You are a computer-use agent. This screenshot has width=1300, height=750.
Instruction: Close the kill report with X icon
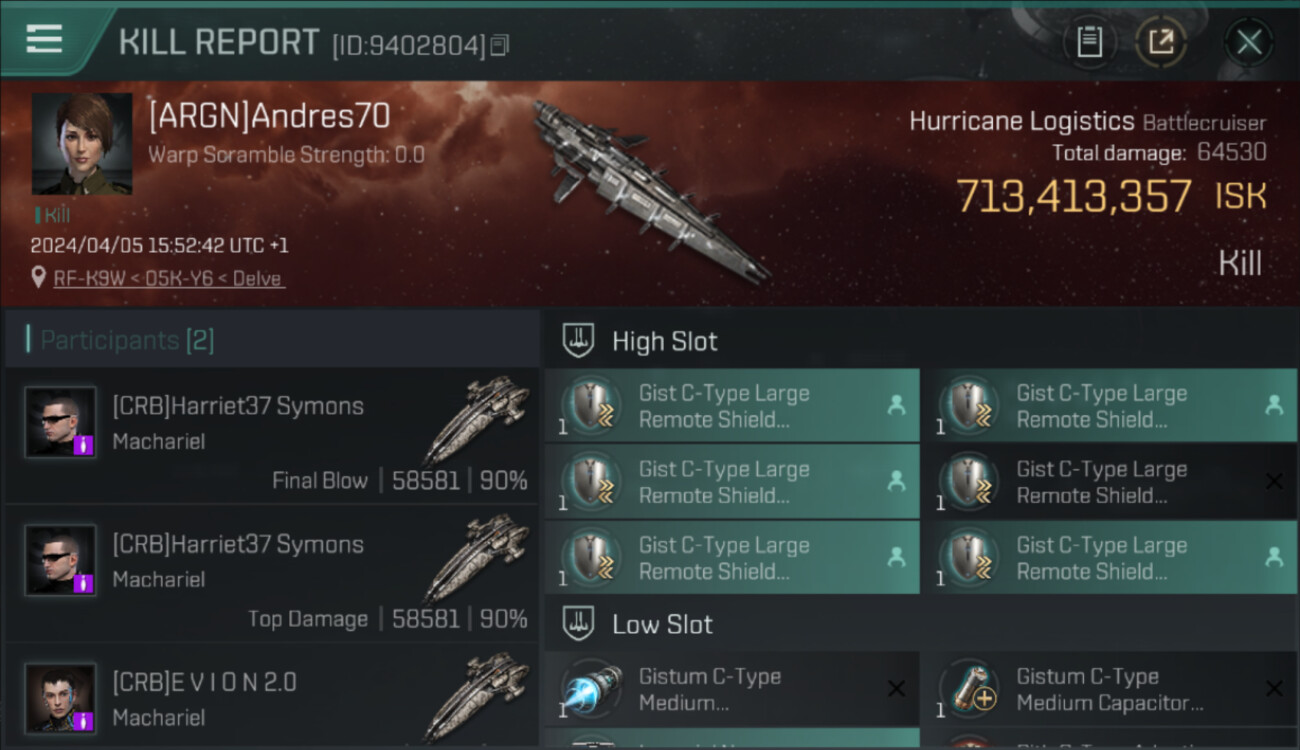(x=1249, y=42)
